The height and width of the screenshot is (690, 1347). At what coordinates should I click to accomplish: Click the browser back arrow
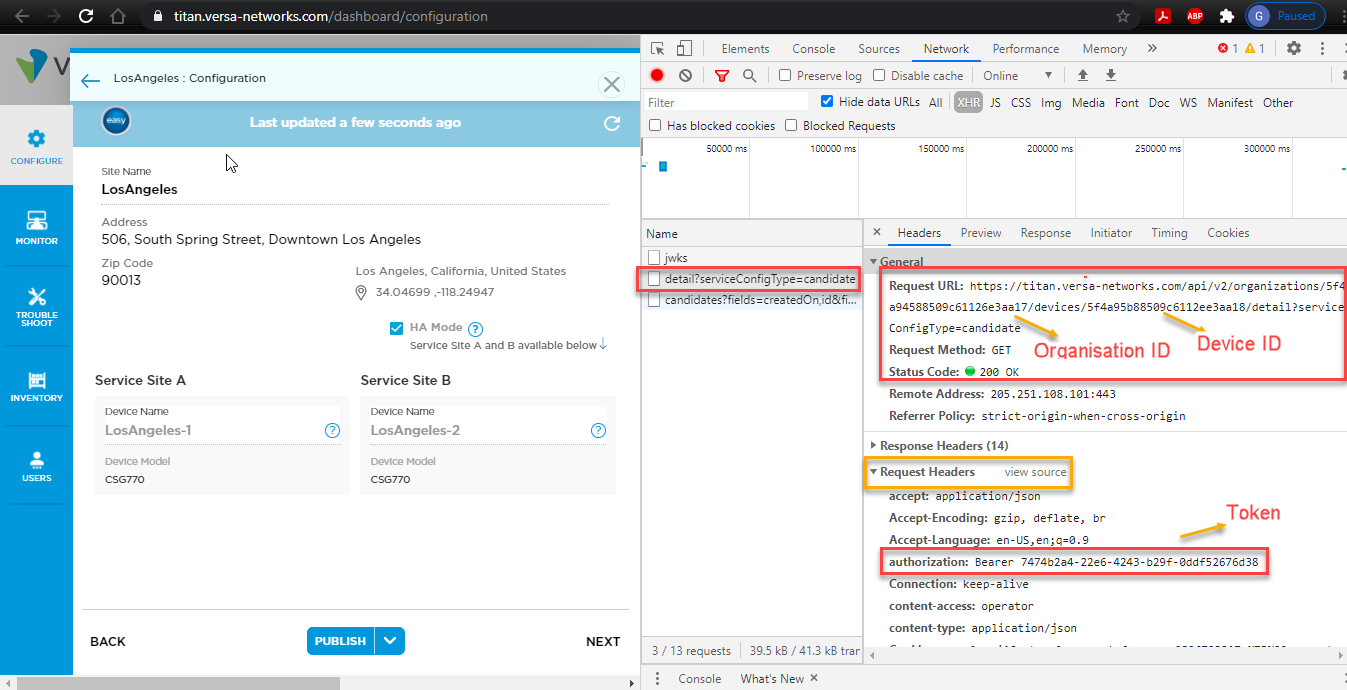[x=21, y=16]
